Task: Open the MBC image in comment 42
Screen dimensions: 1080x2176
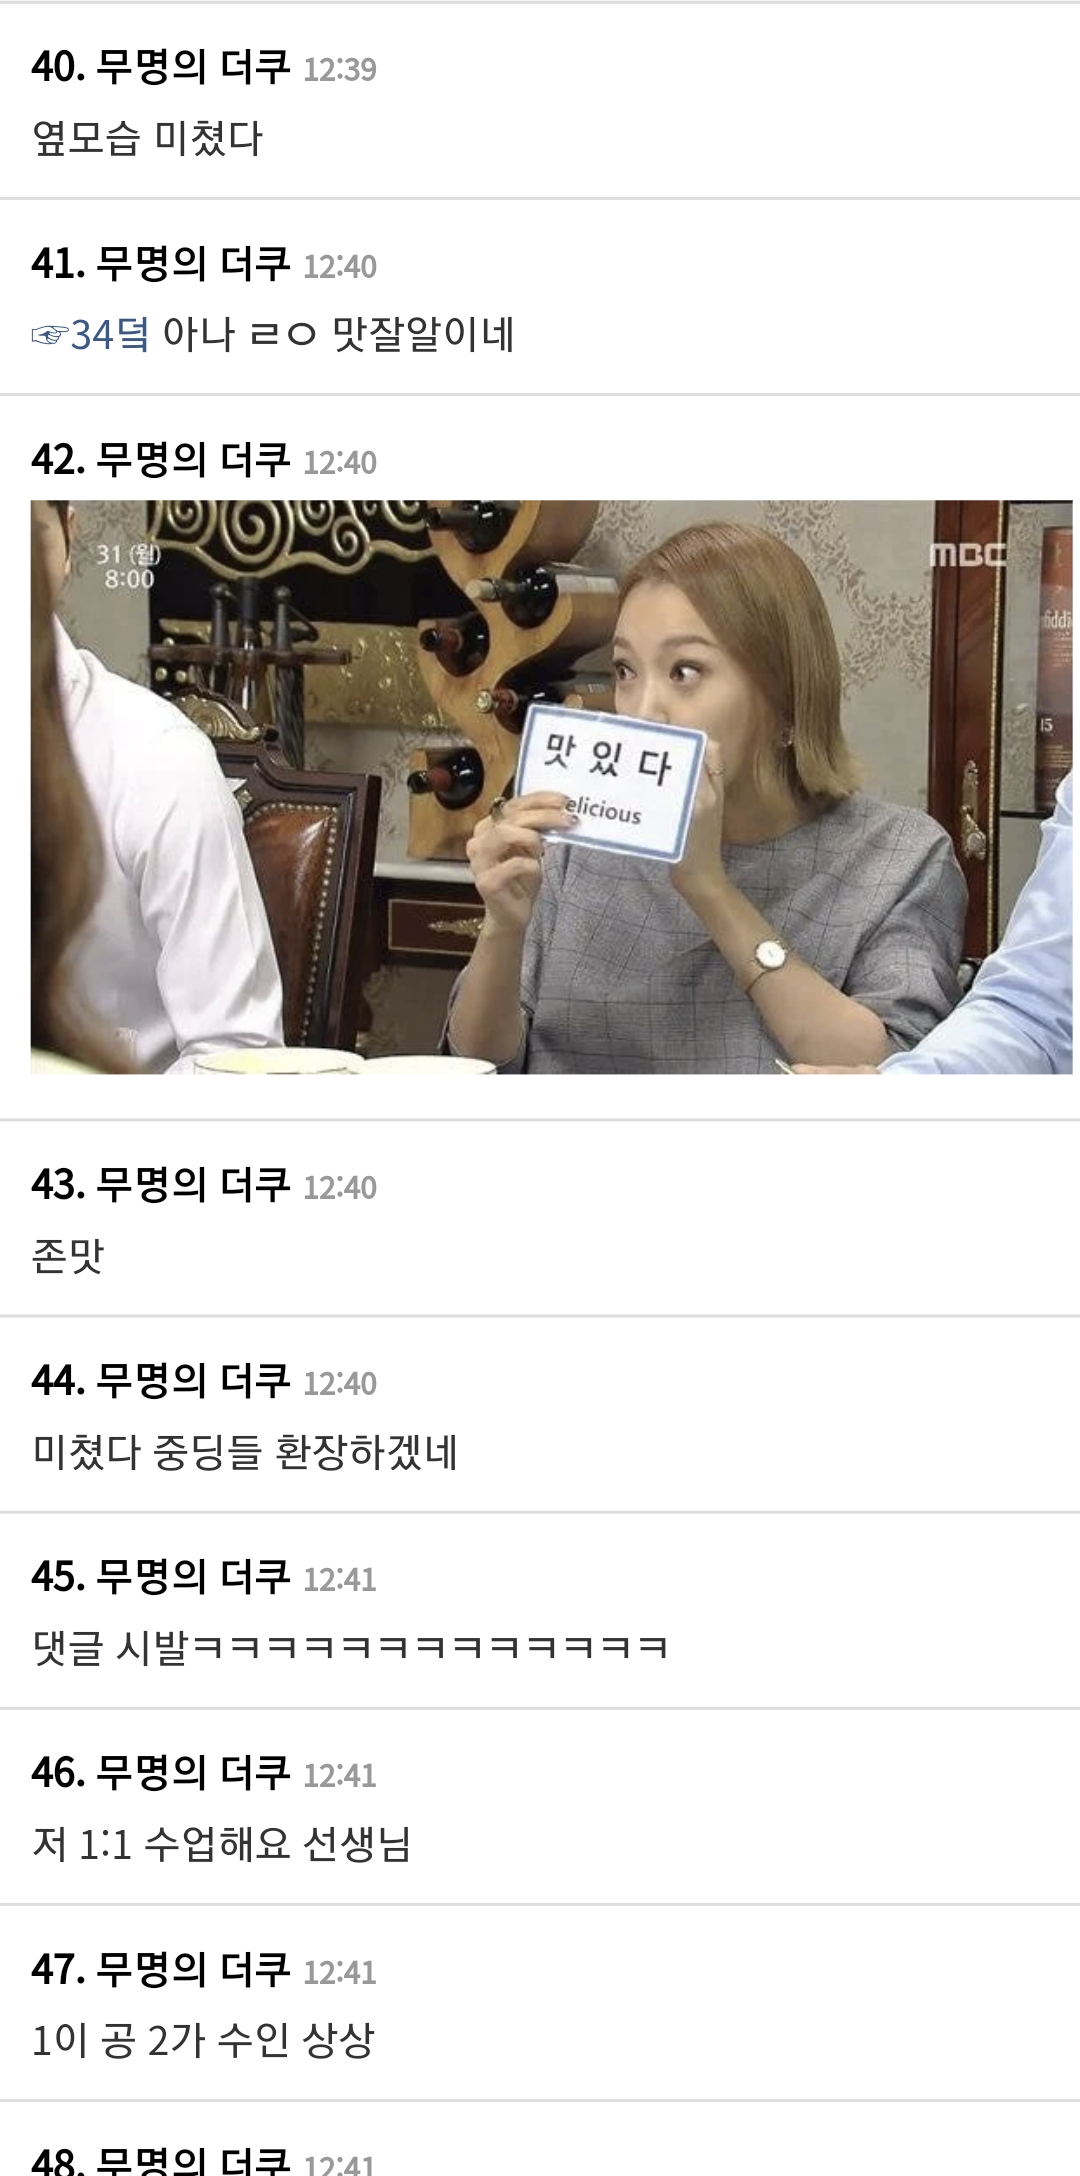Action: pos(551,787)
